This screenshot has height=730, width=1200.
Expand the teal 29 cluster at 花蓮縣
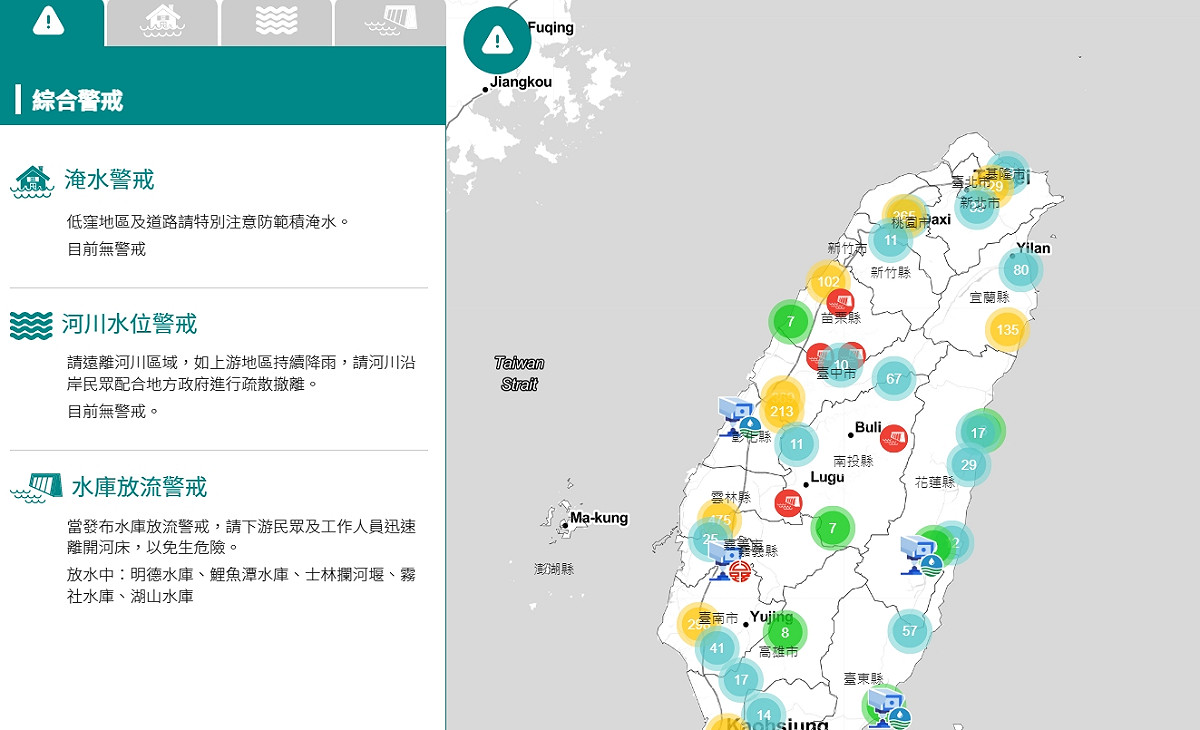click(969, 465)
